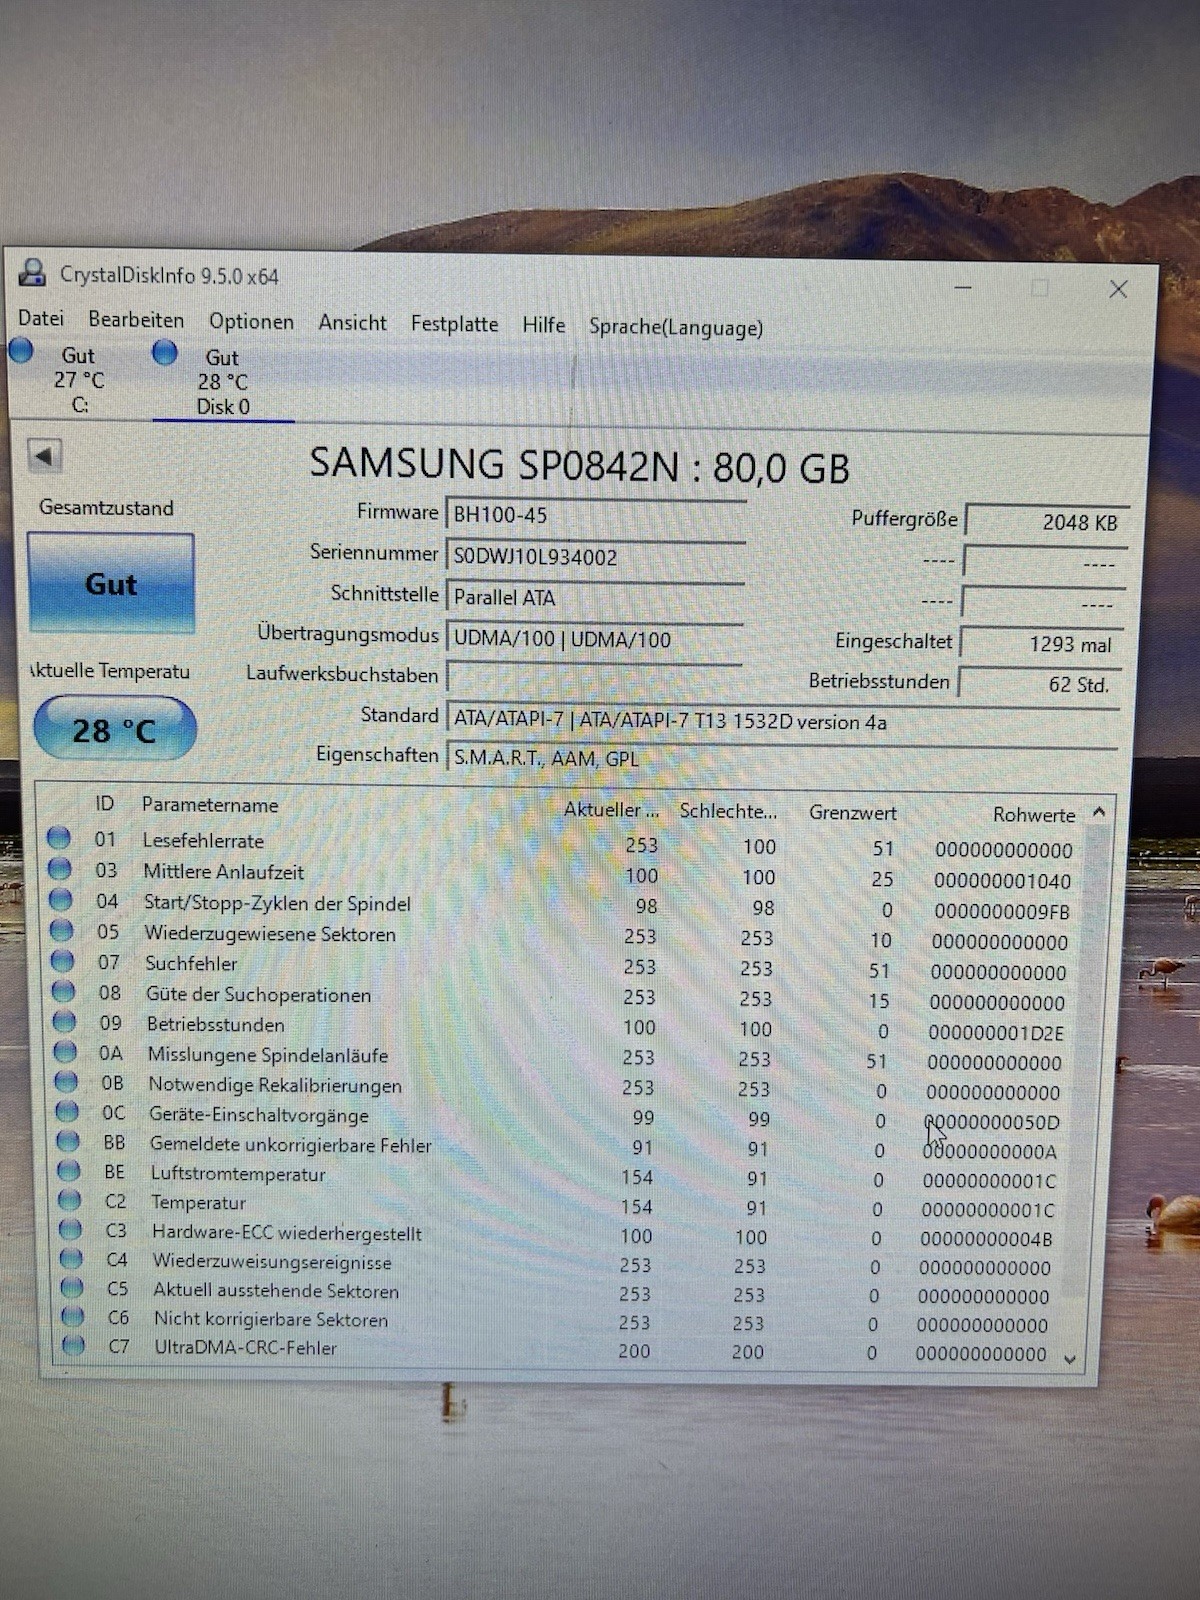
Task: Minimize the CrystalDiskInfo window
Action: tap(963, 288)
